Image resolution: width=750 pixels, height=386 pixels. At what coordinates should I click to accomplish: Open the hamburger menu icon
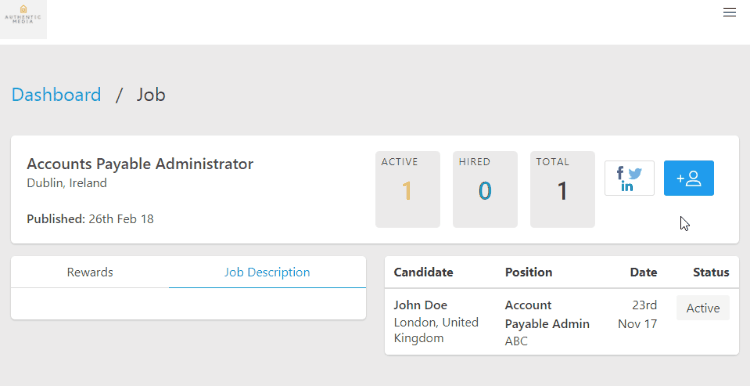[729, 12]
